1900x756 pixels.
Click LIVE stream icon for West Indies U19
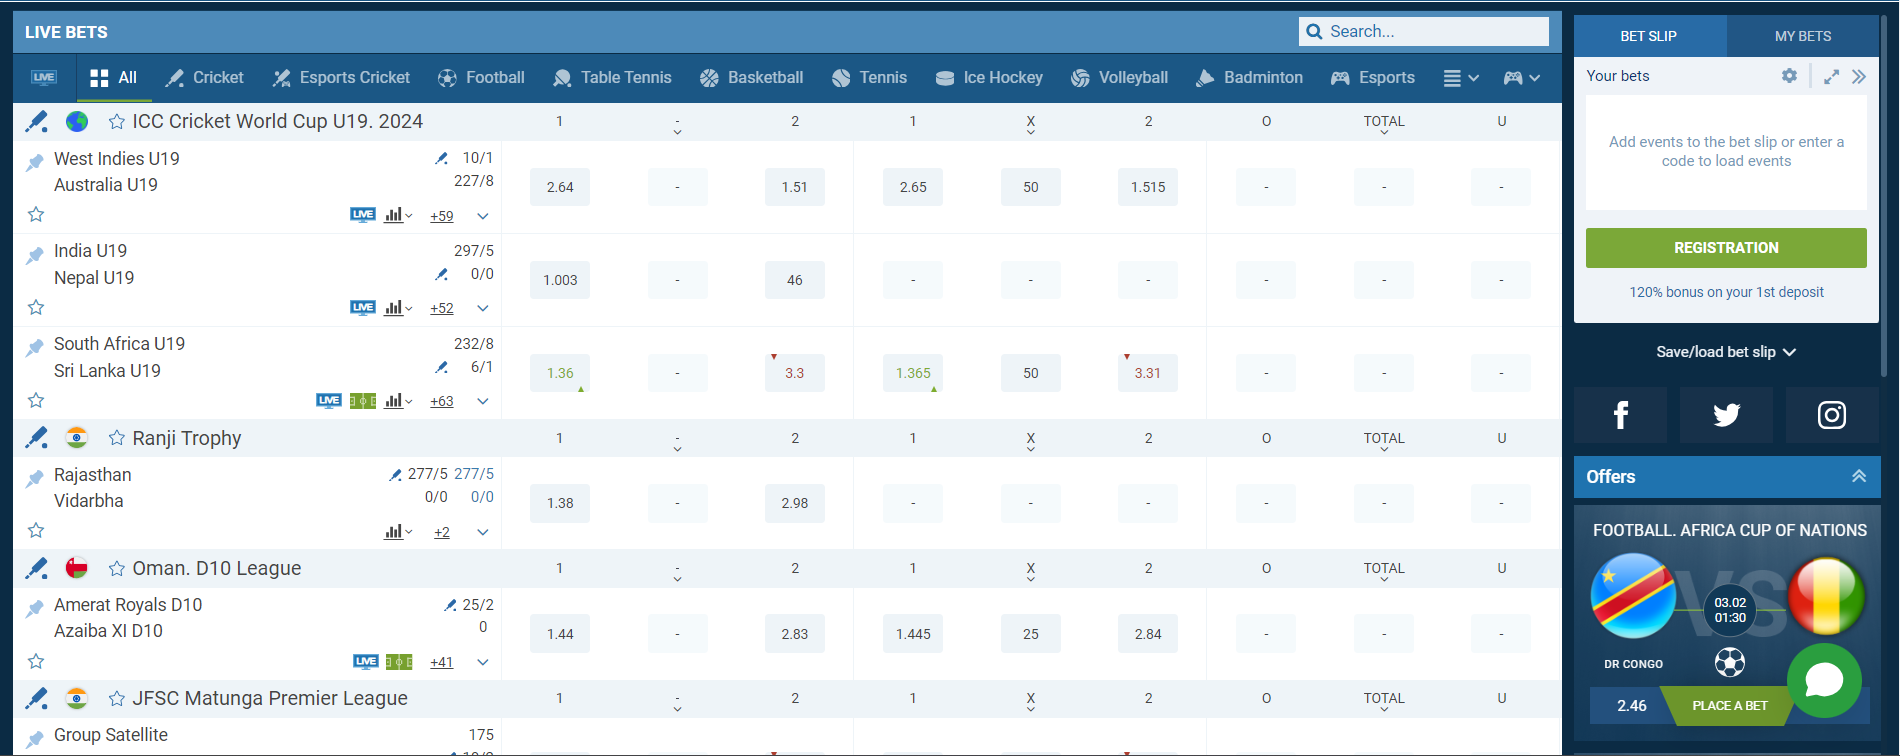pos(363,215)
